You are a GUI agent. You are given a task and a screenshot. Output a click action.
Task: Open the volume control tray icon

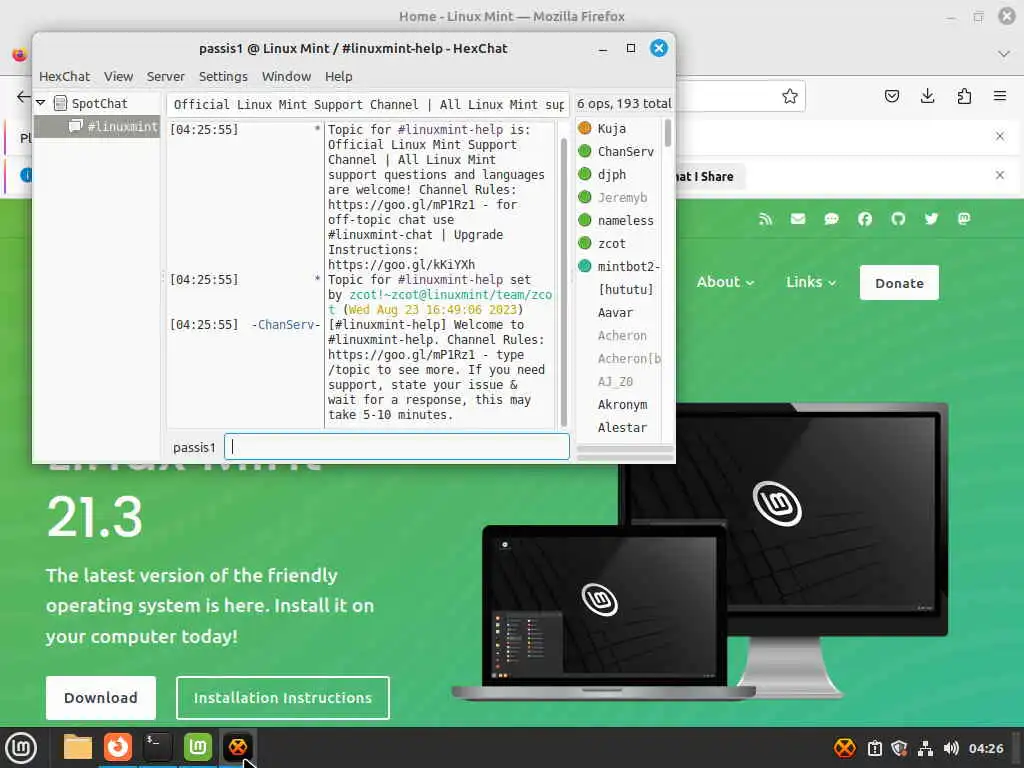point(951,748)
